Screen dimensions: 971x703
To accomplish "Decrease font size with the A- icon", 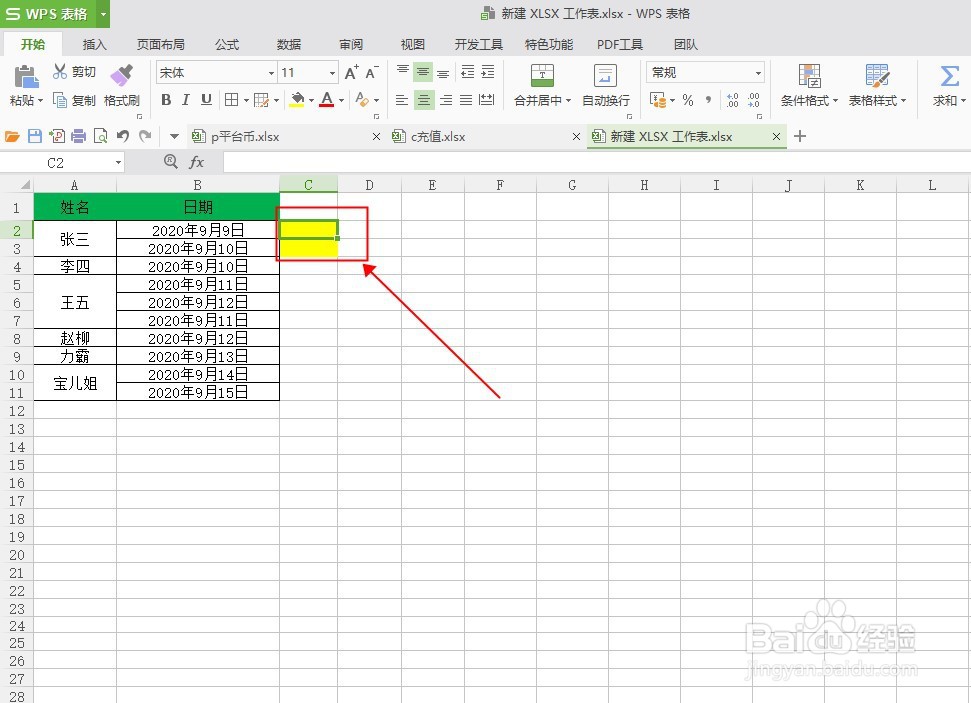I will (x=372, y=72).
